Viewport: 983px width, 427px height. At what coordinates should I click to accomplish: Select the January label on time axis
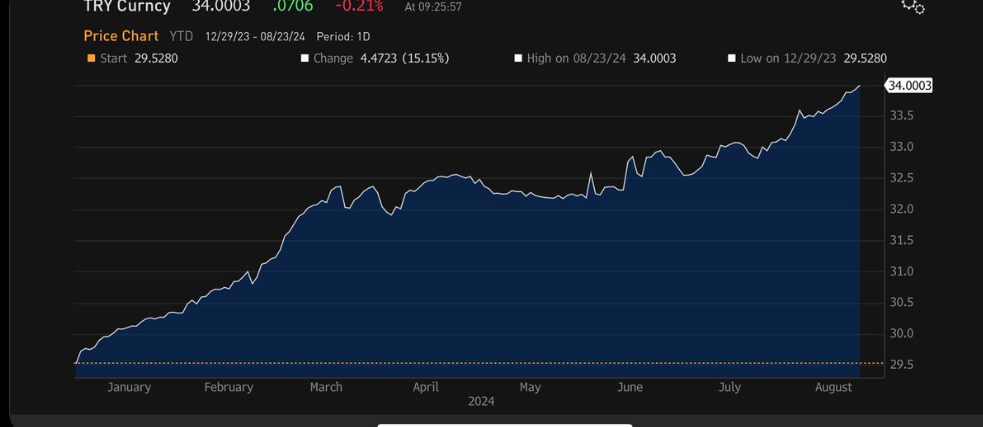pyautogui.click(x=129, y=387)
